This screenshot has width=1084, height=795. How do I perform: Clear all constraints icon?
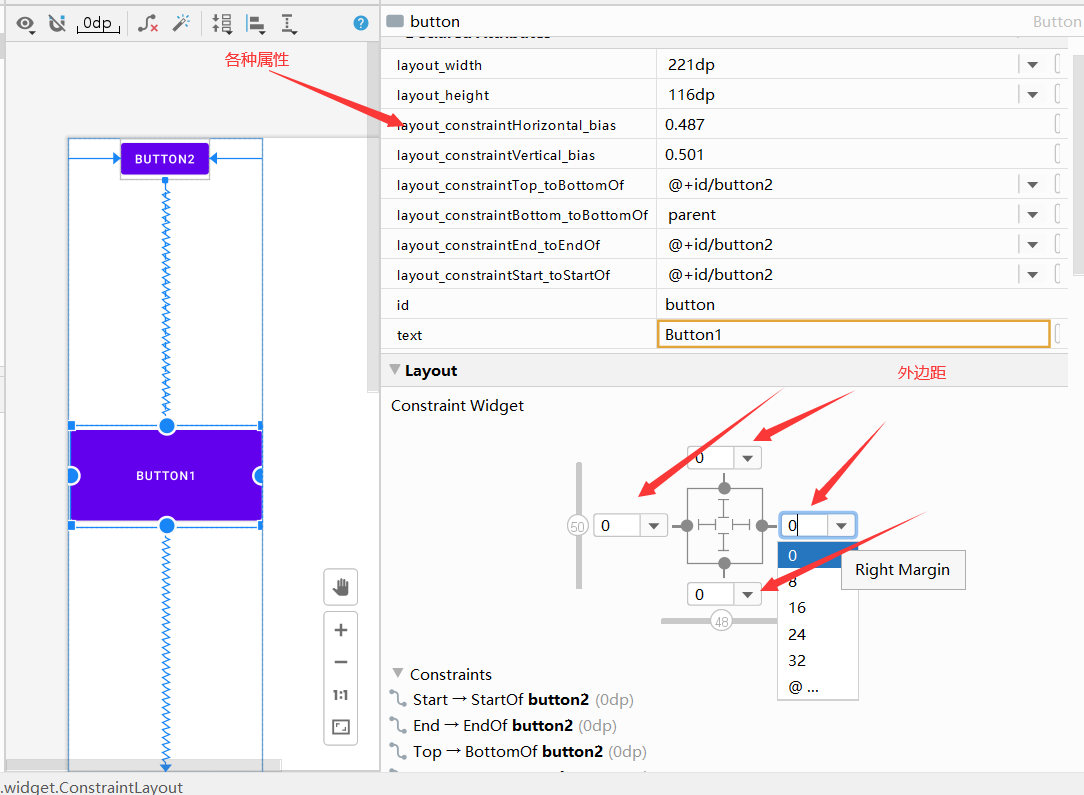tap(148, 24)
